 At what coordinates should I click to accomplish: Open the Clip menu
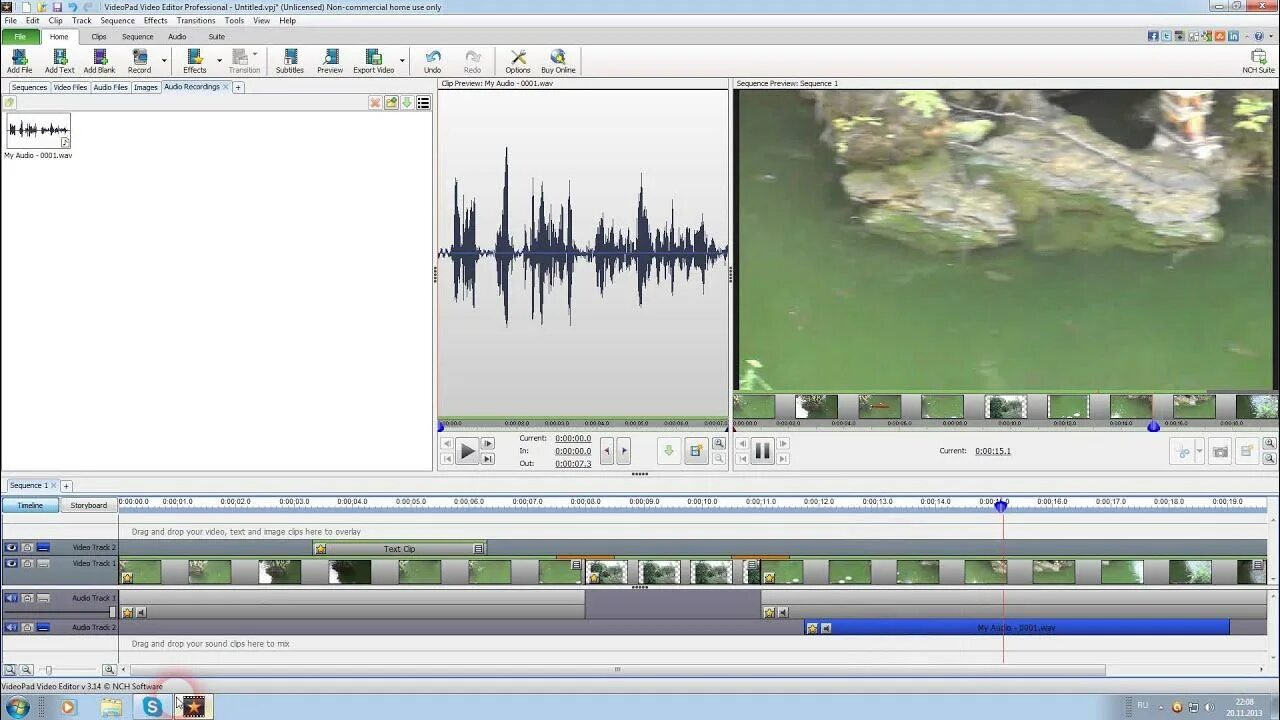point(56,20)
